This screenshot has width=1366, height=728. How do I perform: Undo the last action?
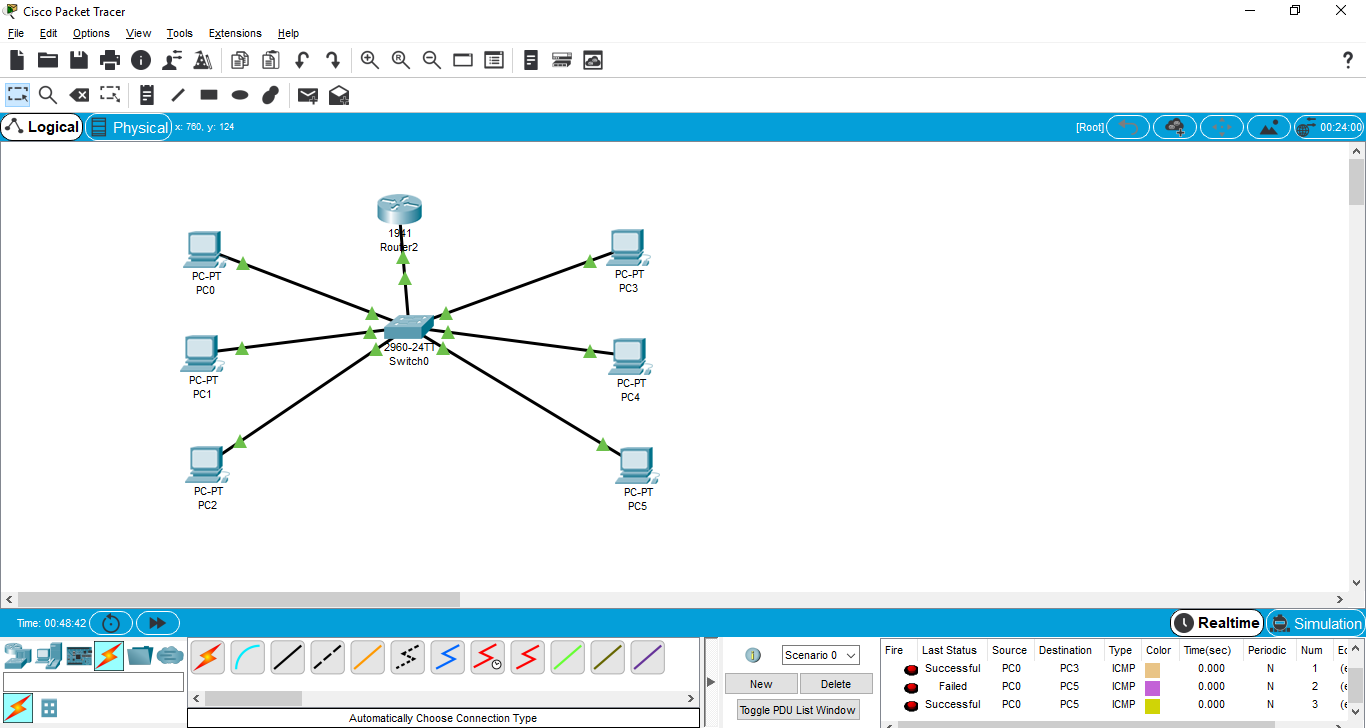302,60
